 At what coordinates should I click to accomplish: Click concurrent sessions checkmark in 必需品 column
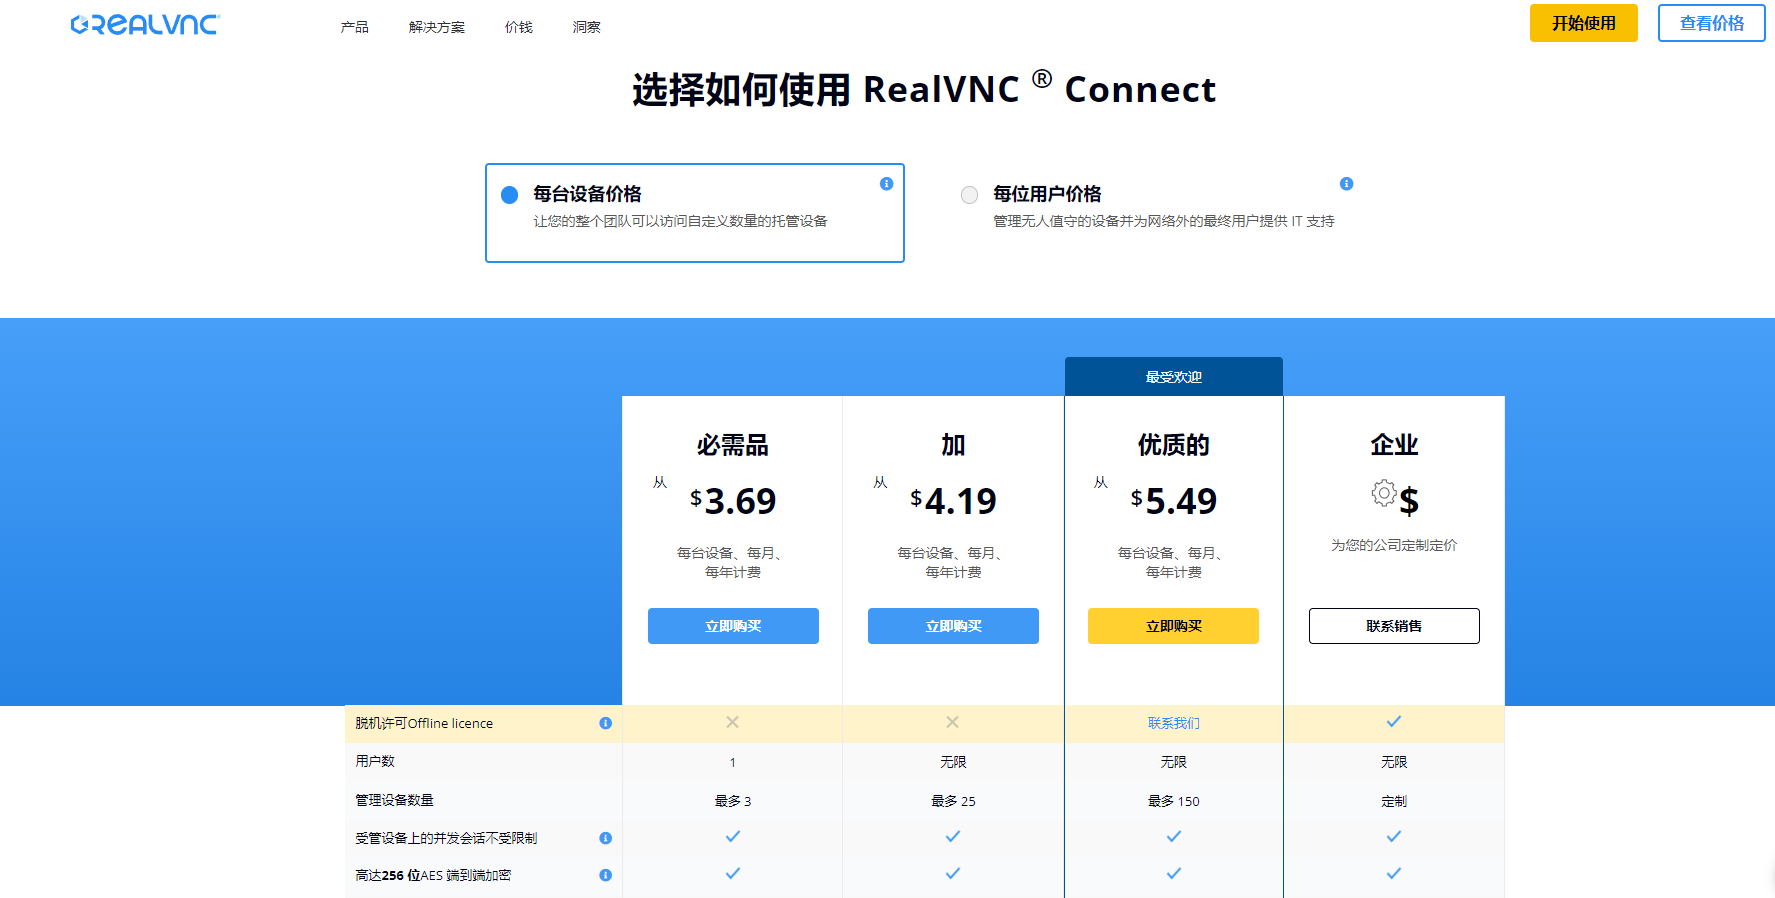pos(733,836)
